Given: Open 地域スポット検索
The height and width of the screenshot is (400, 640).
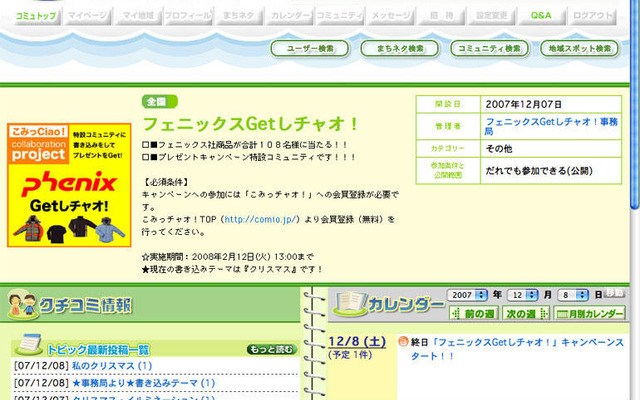Looking at the screenshot, I should pos(580,49).
